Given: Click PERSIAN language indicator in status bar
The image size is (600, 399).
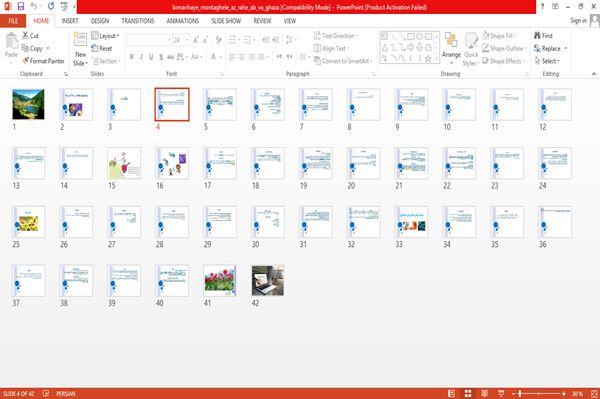Looking at the screenshot, I should point(66,393).
